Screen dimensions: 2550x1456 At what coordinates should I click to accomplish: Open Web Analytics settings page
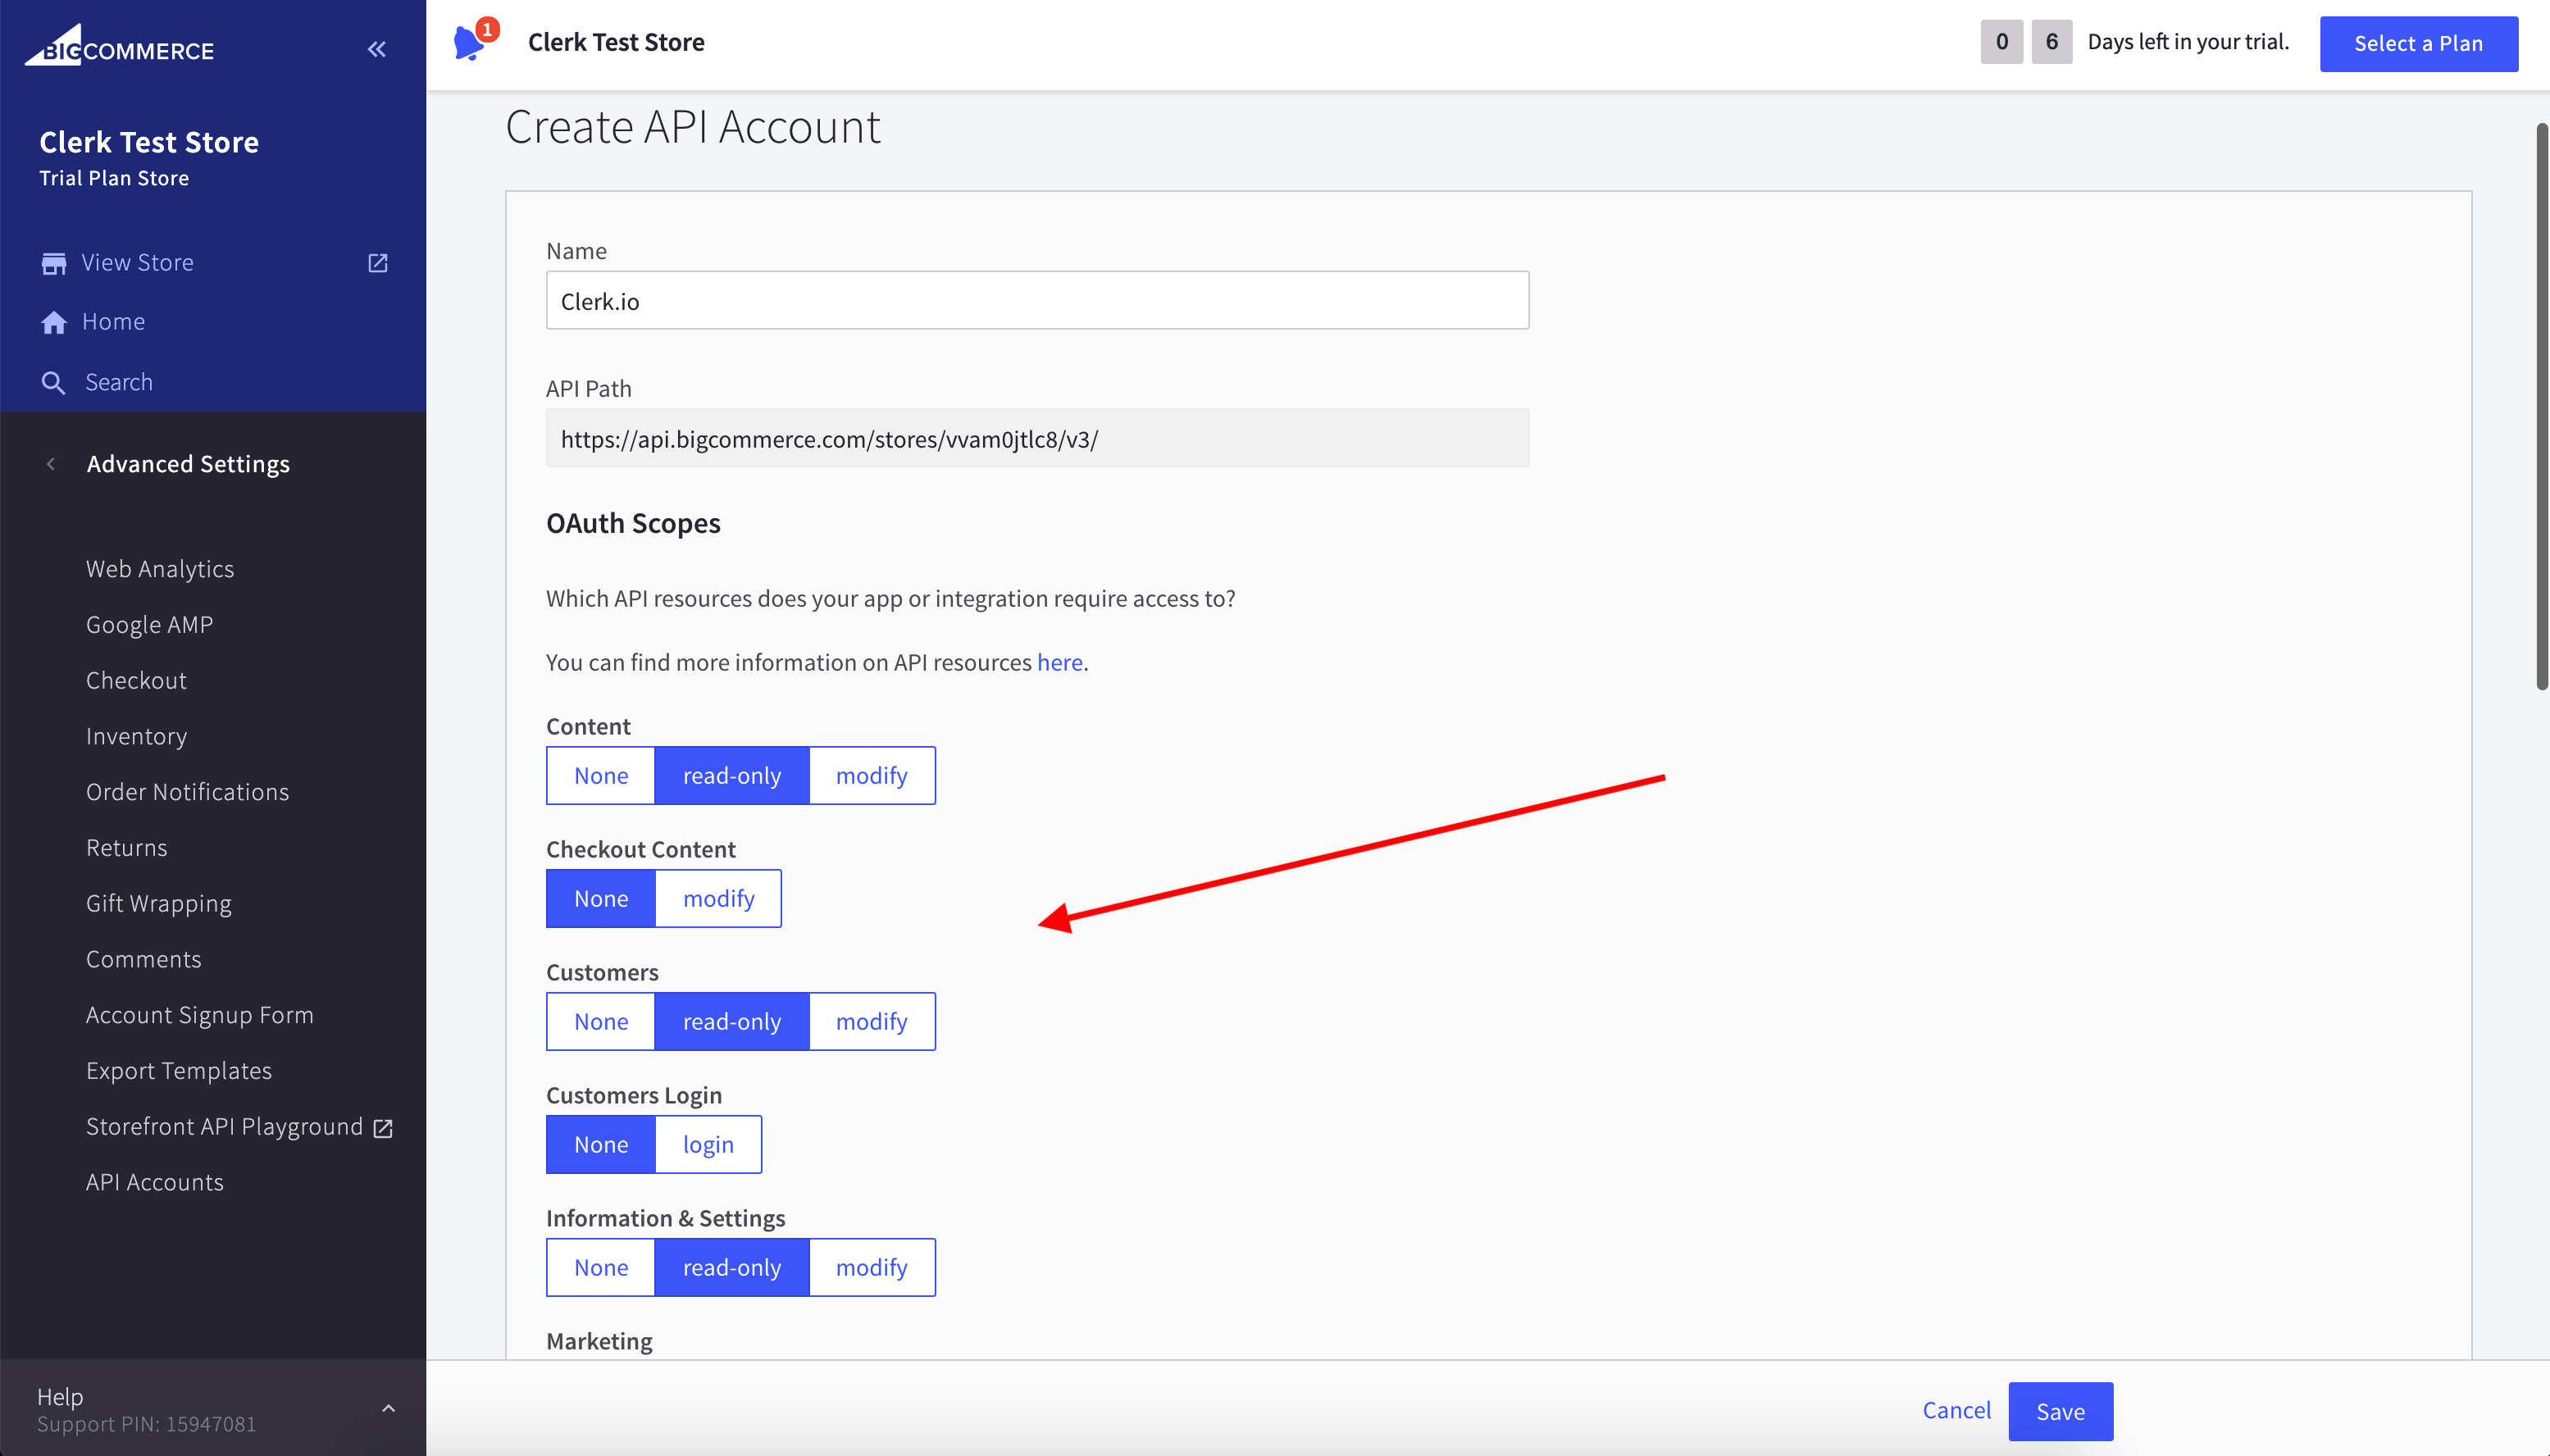[x=159, y=568]
